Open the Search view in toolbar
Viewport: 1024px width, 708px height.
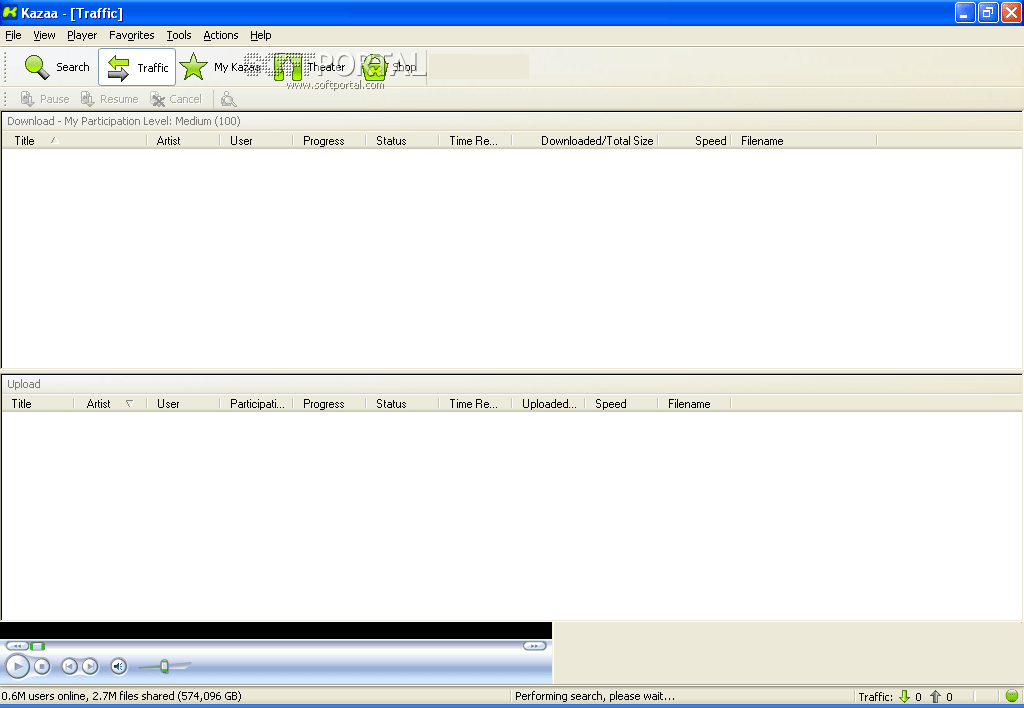[57, 67]
